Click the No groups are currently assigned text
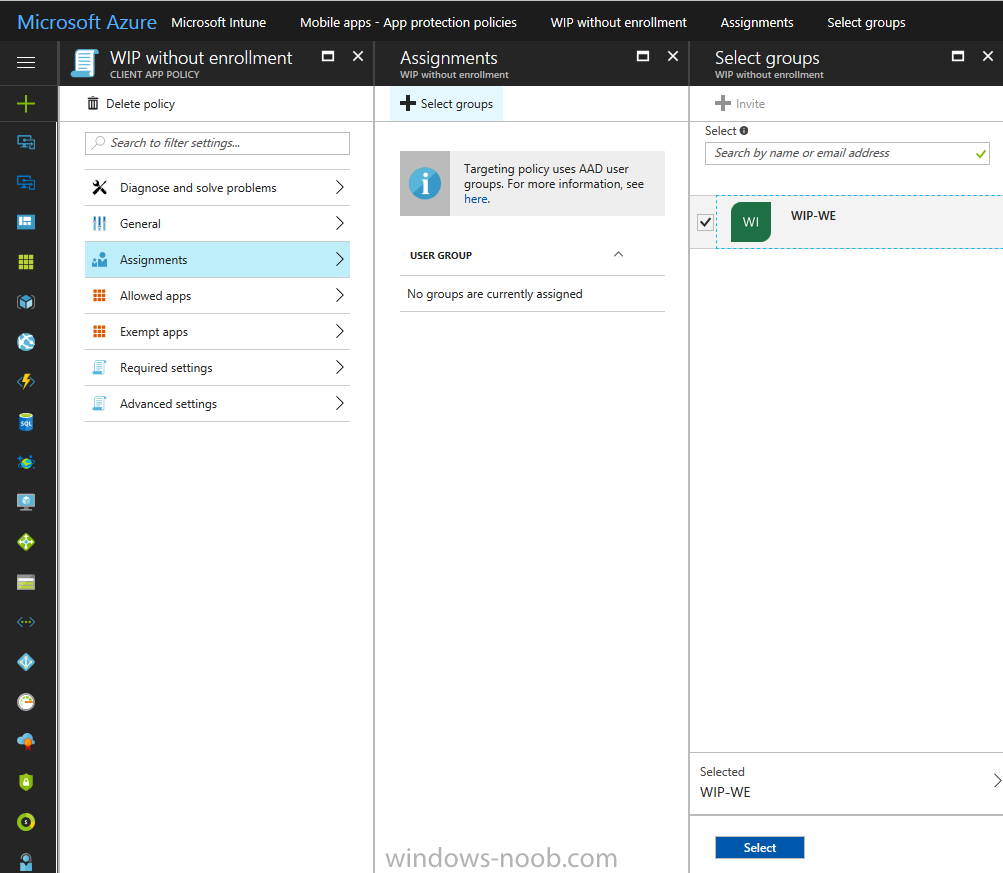 (494, 294)
